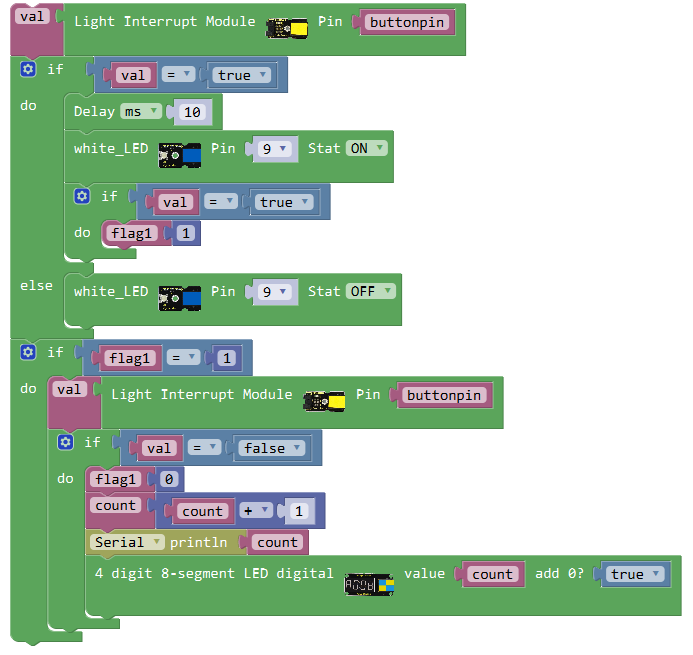
Task: Select buttonpin variable in top Light Interrupt block
Action: click(x=407, y=22)
